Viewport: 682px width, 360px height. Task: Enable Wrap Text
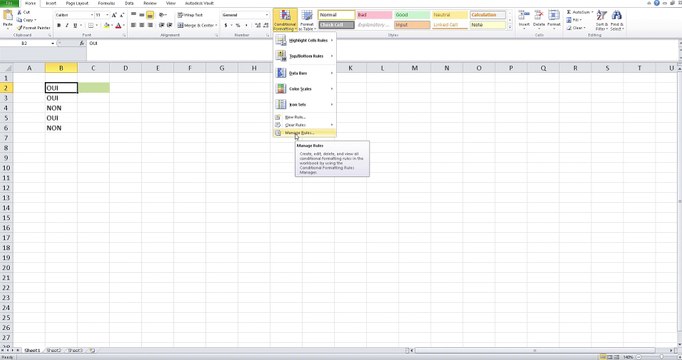tap(190, 15)
